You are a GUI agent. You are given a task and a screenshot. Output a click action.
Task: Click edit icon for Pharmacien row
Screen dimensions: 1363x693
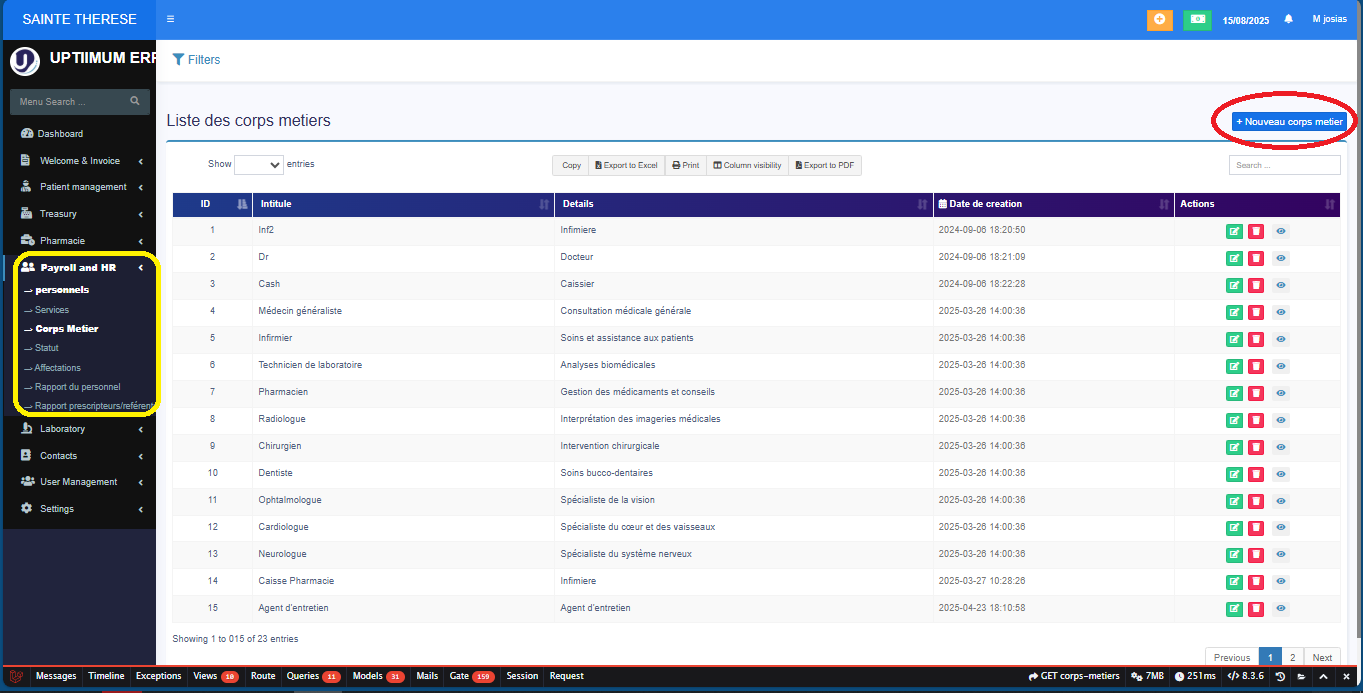1235,393
